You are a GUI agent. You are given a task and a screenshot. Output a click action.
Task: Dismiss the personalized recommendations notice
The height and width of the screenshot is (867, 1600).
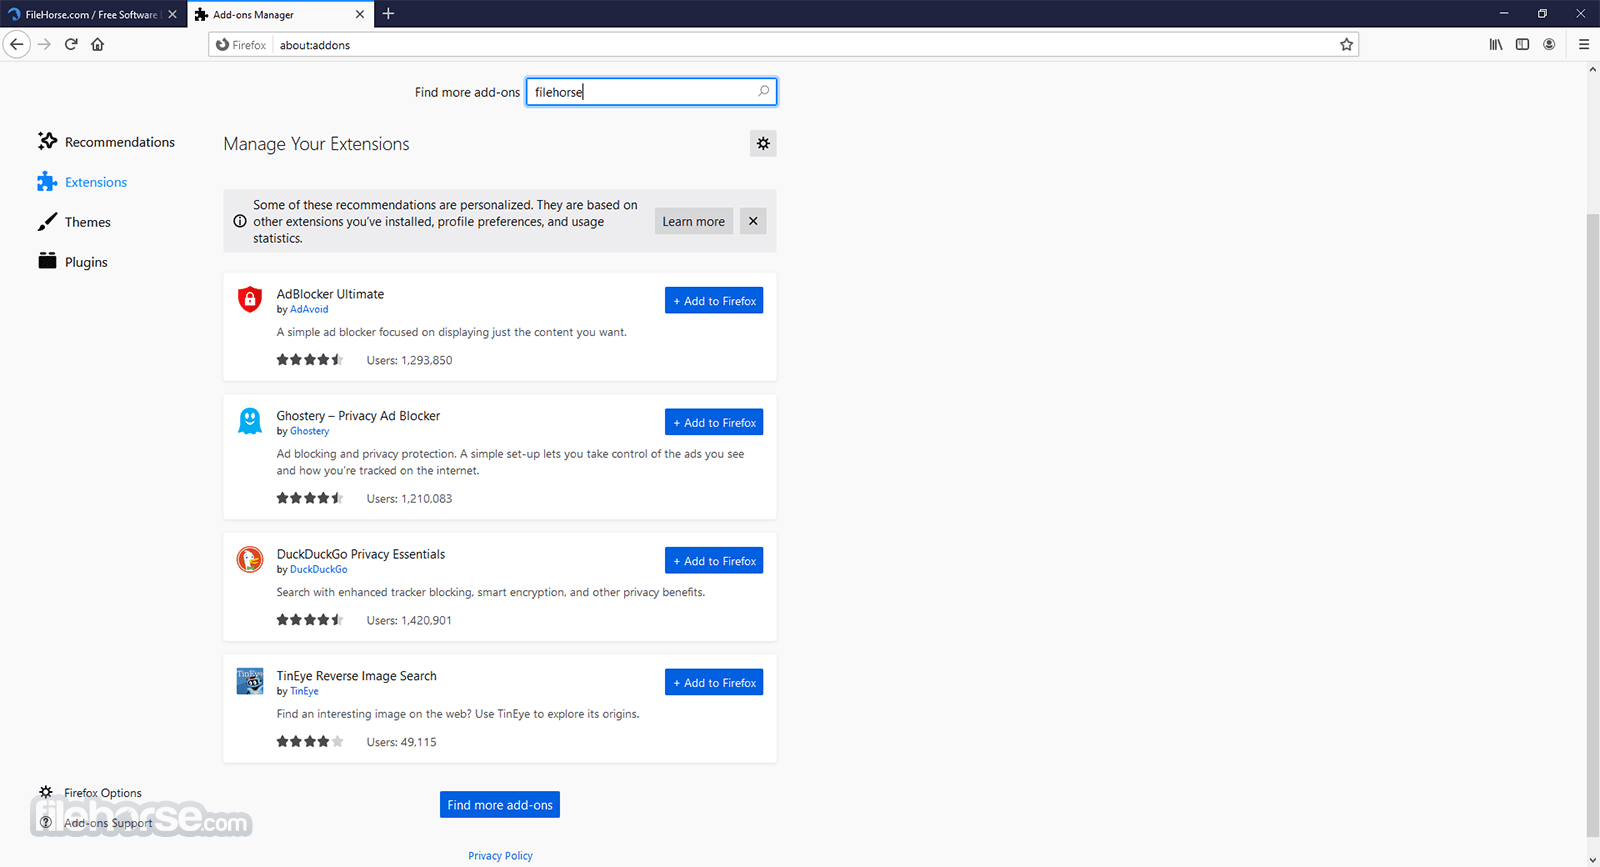(753, 221)
